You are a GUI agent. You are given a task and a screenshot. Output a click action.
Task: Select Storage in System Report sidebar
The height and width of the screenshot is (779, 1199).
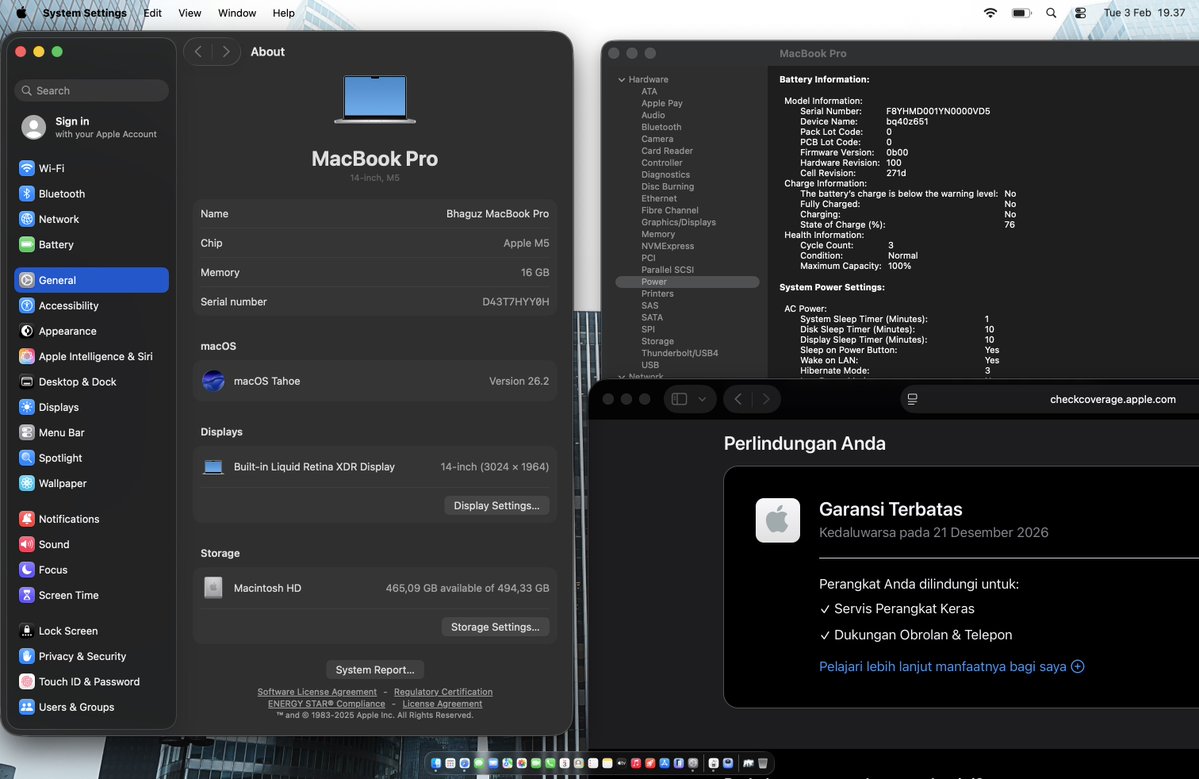coord(658,342)
